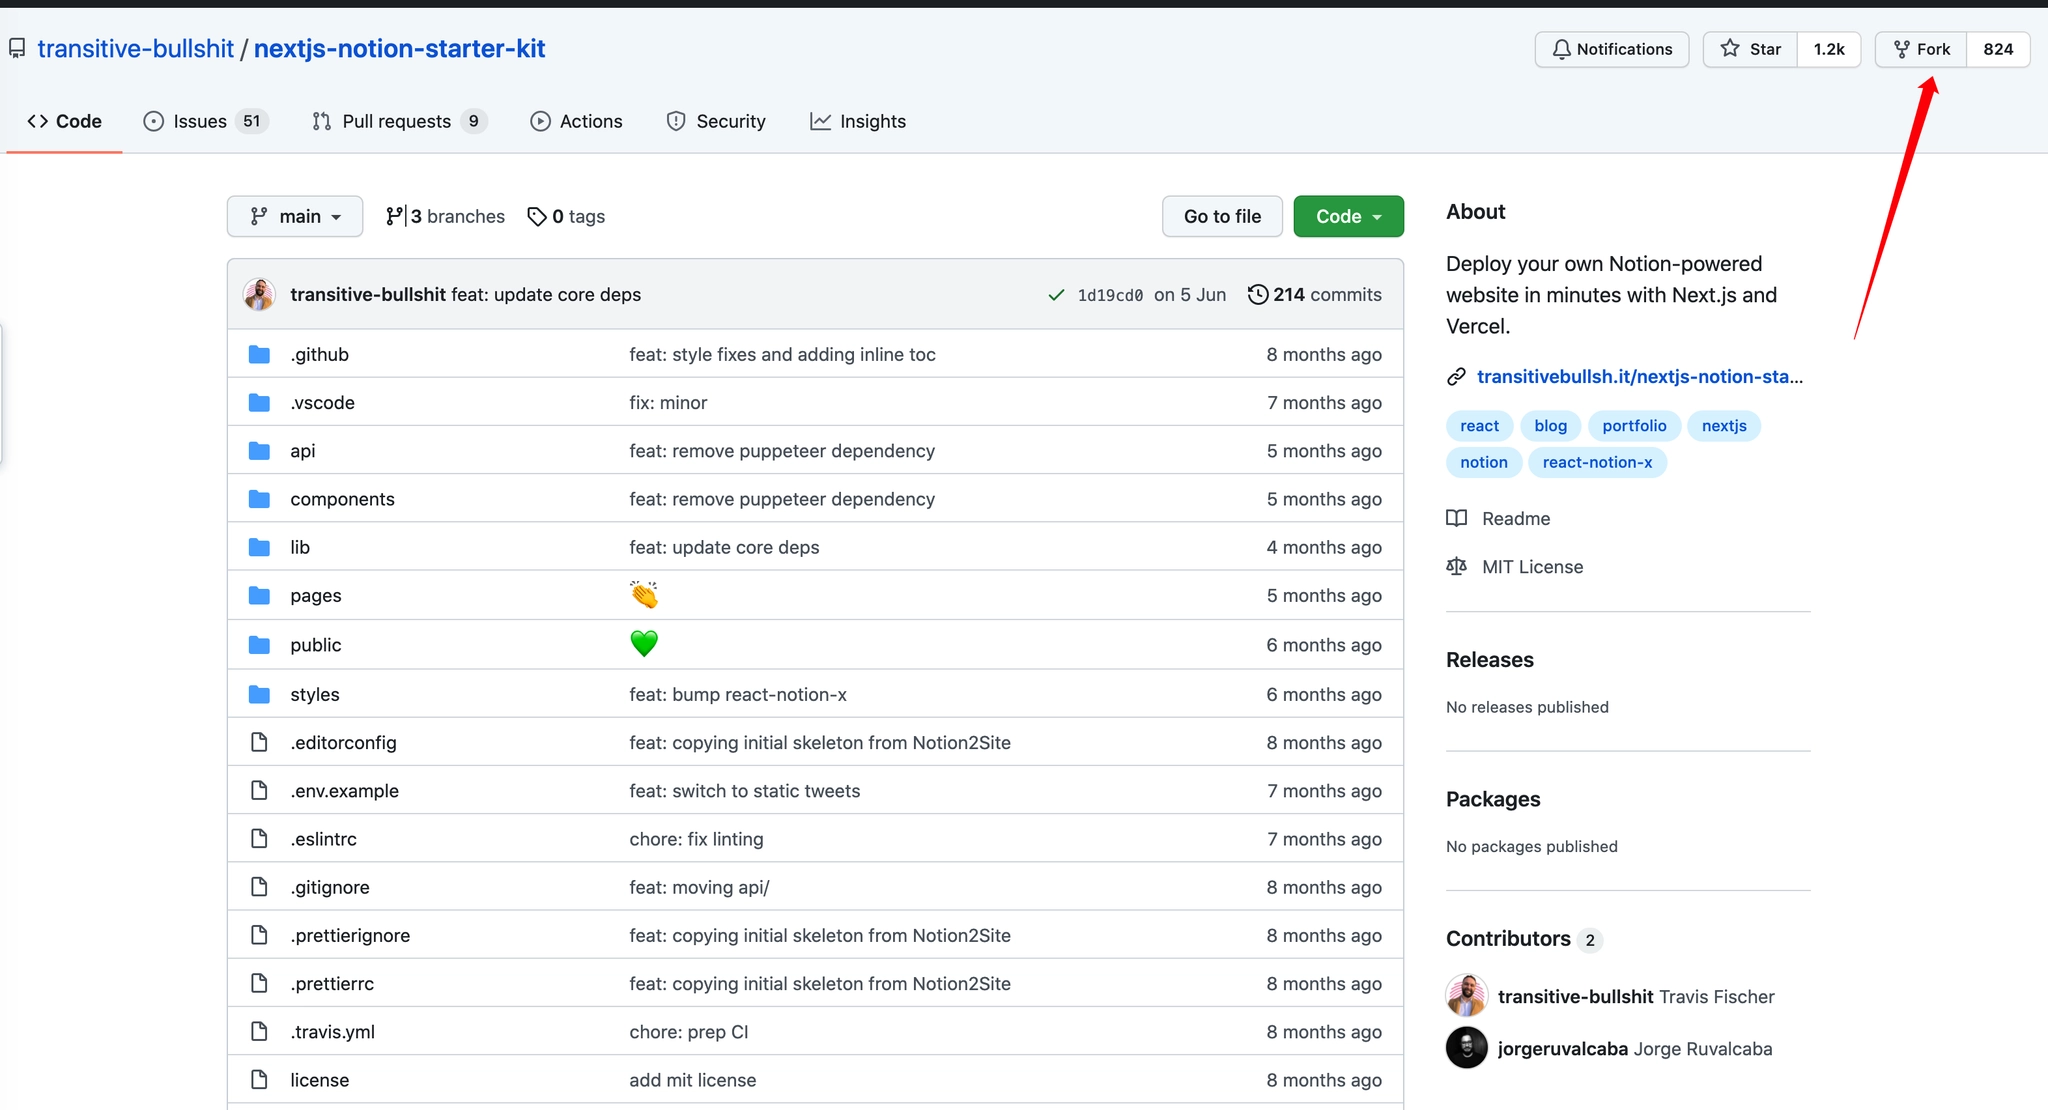Switch to the Code tab

65,121
